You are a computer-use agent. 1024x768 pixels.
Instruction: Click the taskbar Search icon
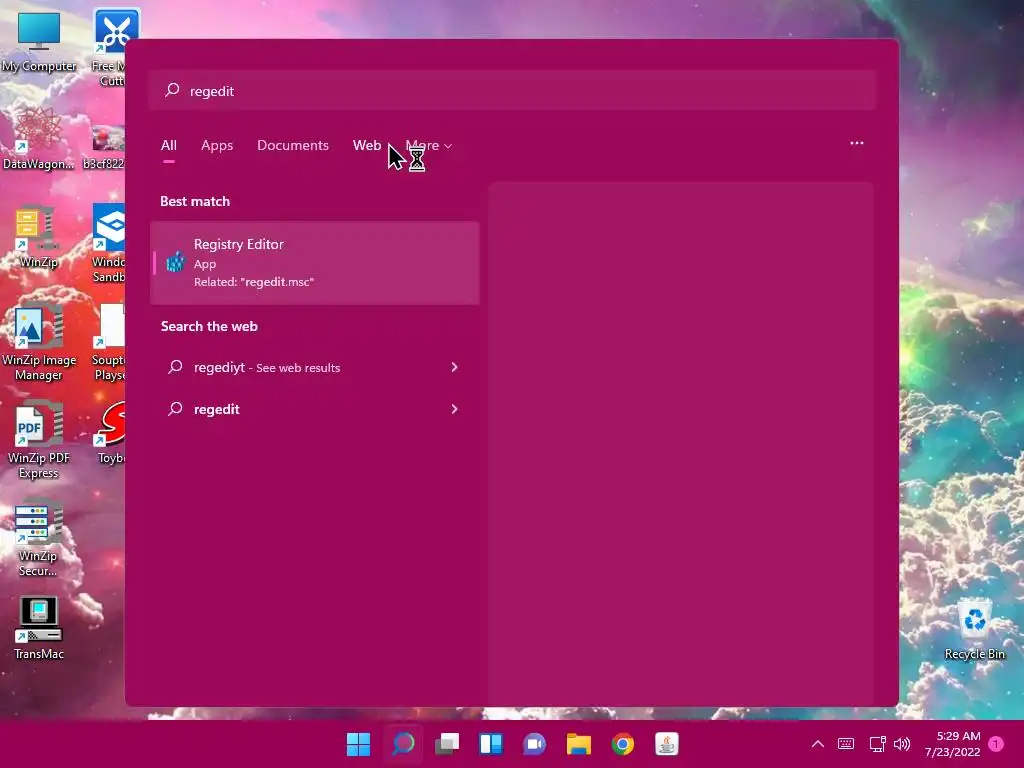pos(403,744)
